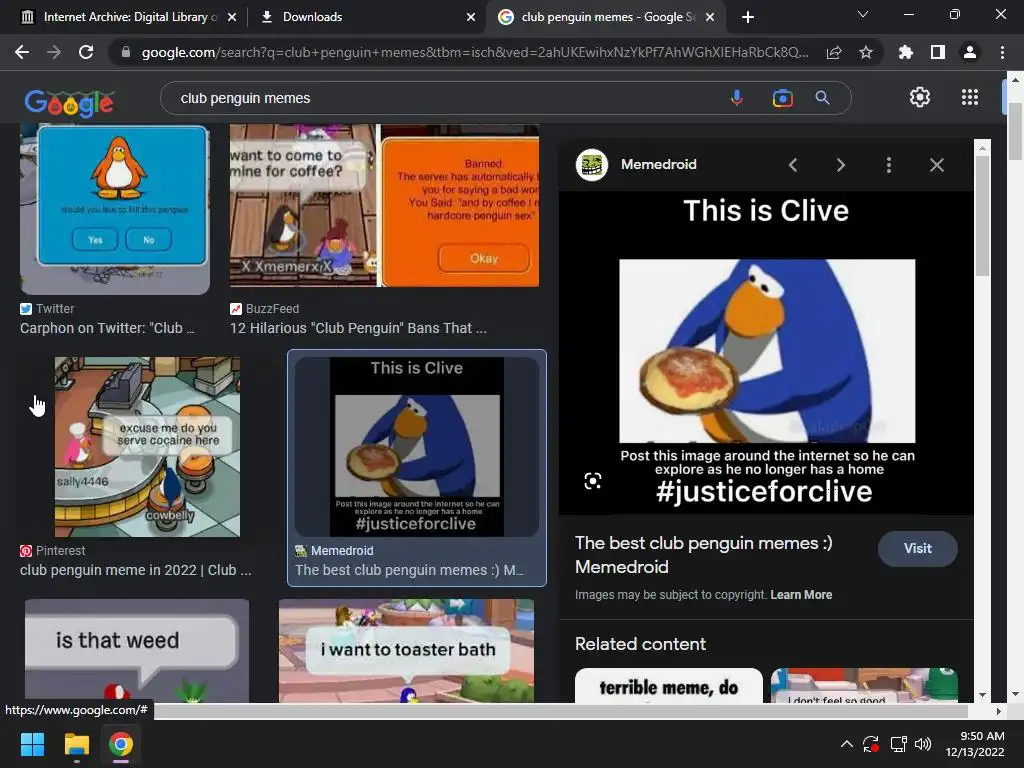Click the Memedroid avatar icon in preview
Viewport: 1024px width, 768px height.
coord(592,165)
